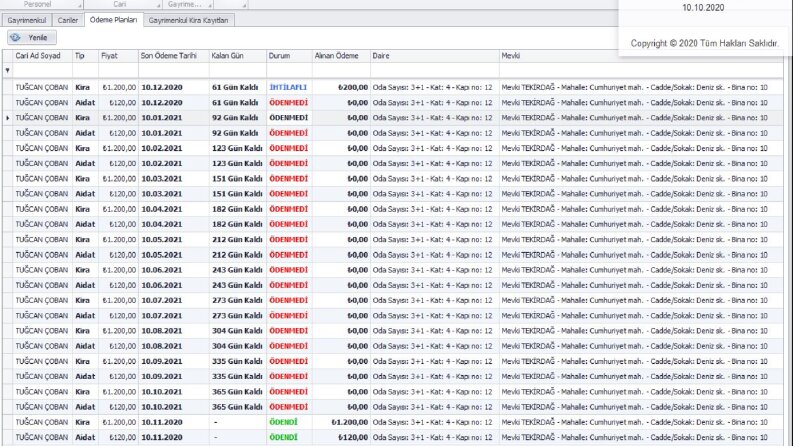
Task: Click 10.09.2021 date in the Aidat row
Action: [162, 376]
